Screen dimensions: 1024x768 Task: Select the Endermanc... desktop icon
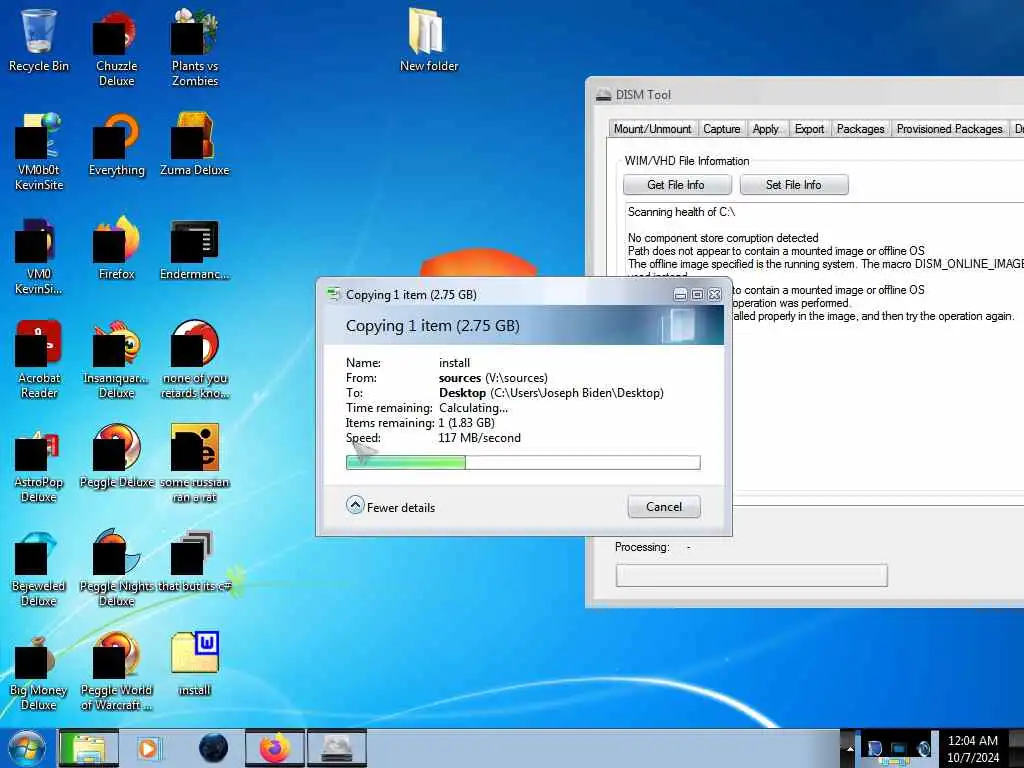pos(195,249)
